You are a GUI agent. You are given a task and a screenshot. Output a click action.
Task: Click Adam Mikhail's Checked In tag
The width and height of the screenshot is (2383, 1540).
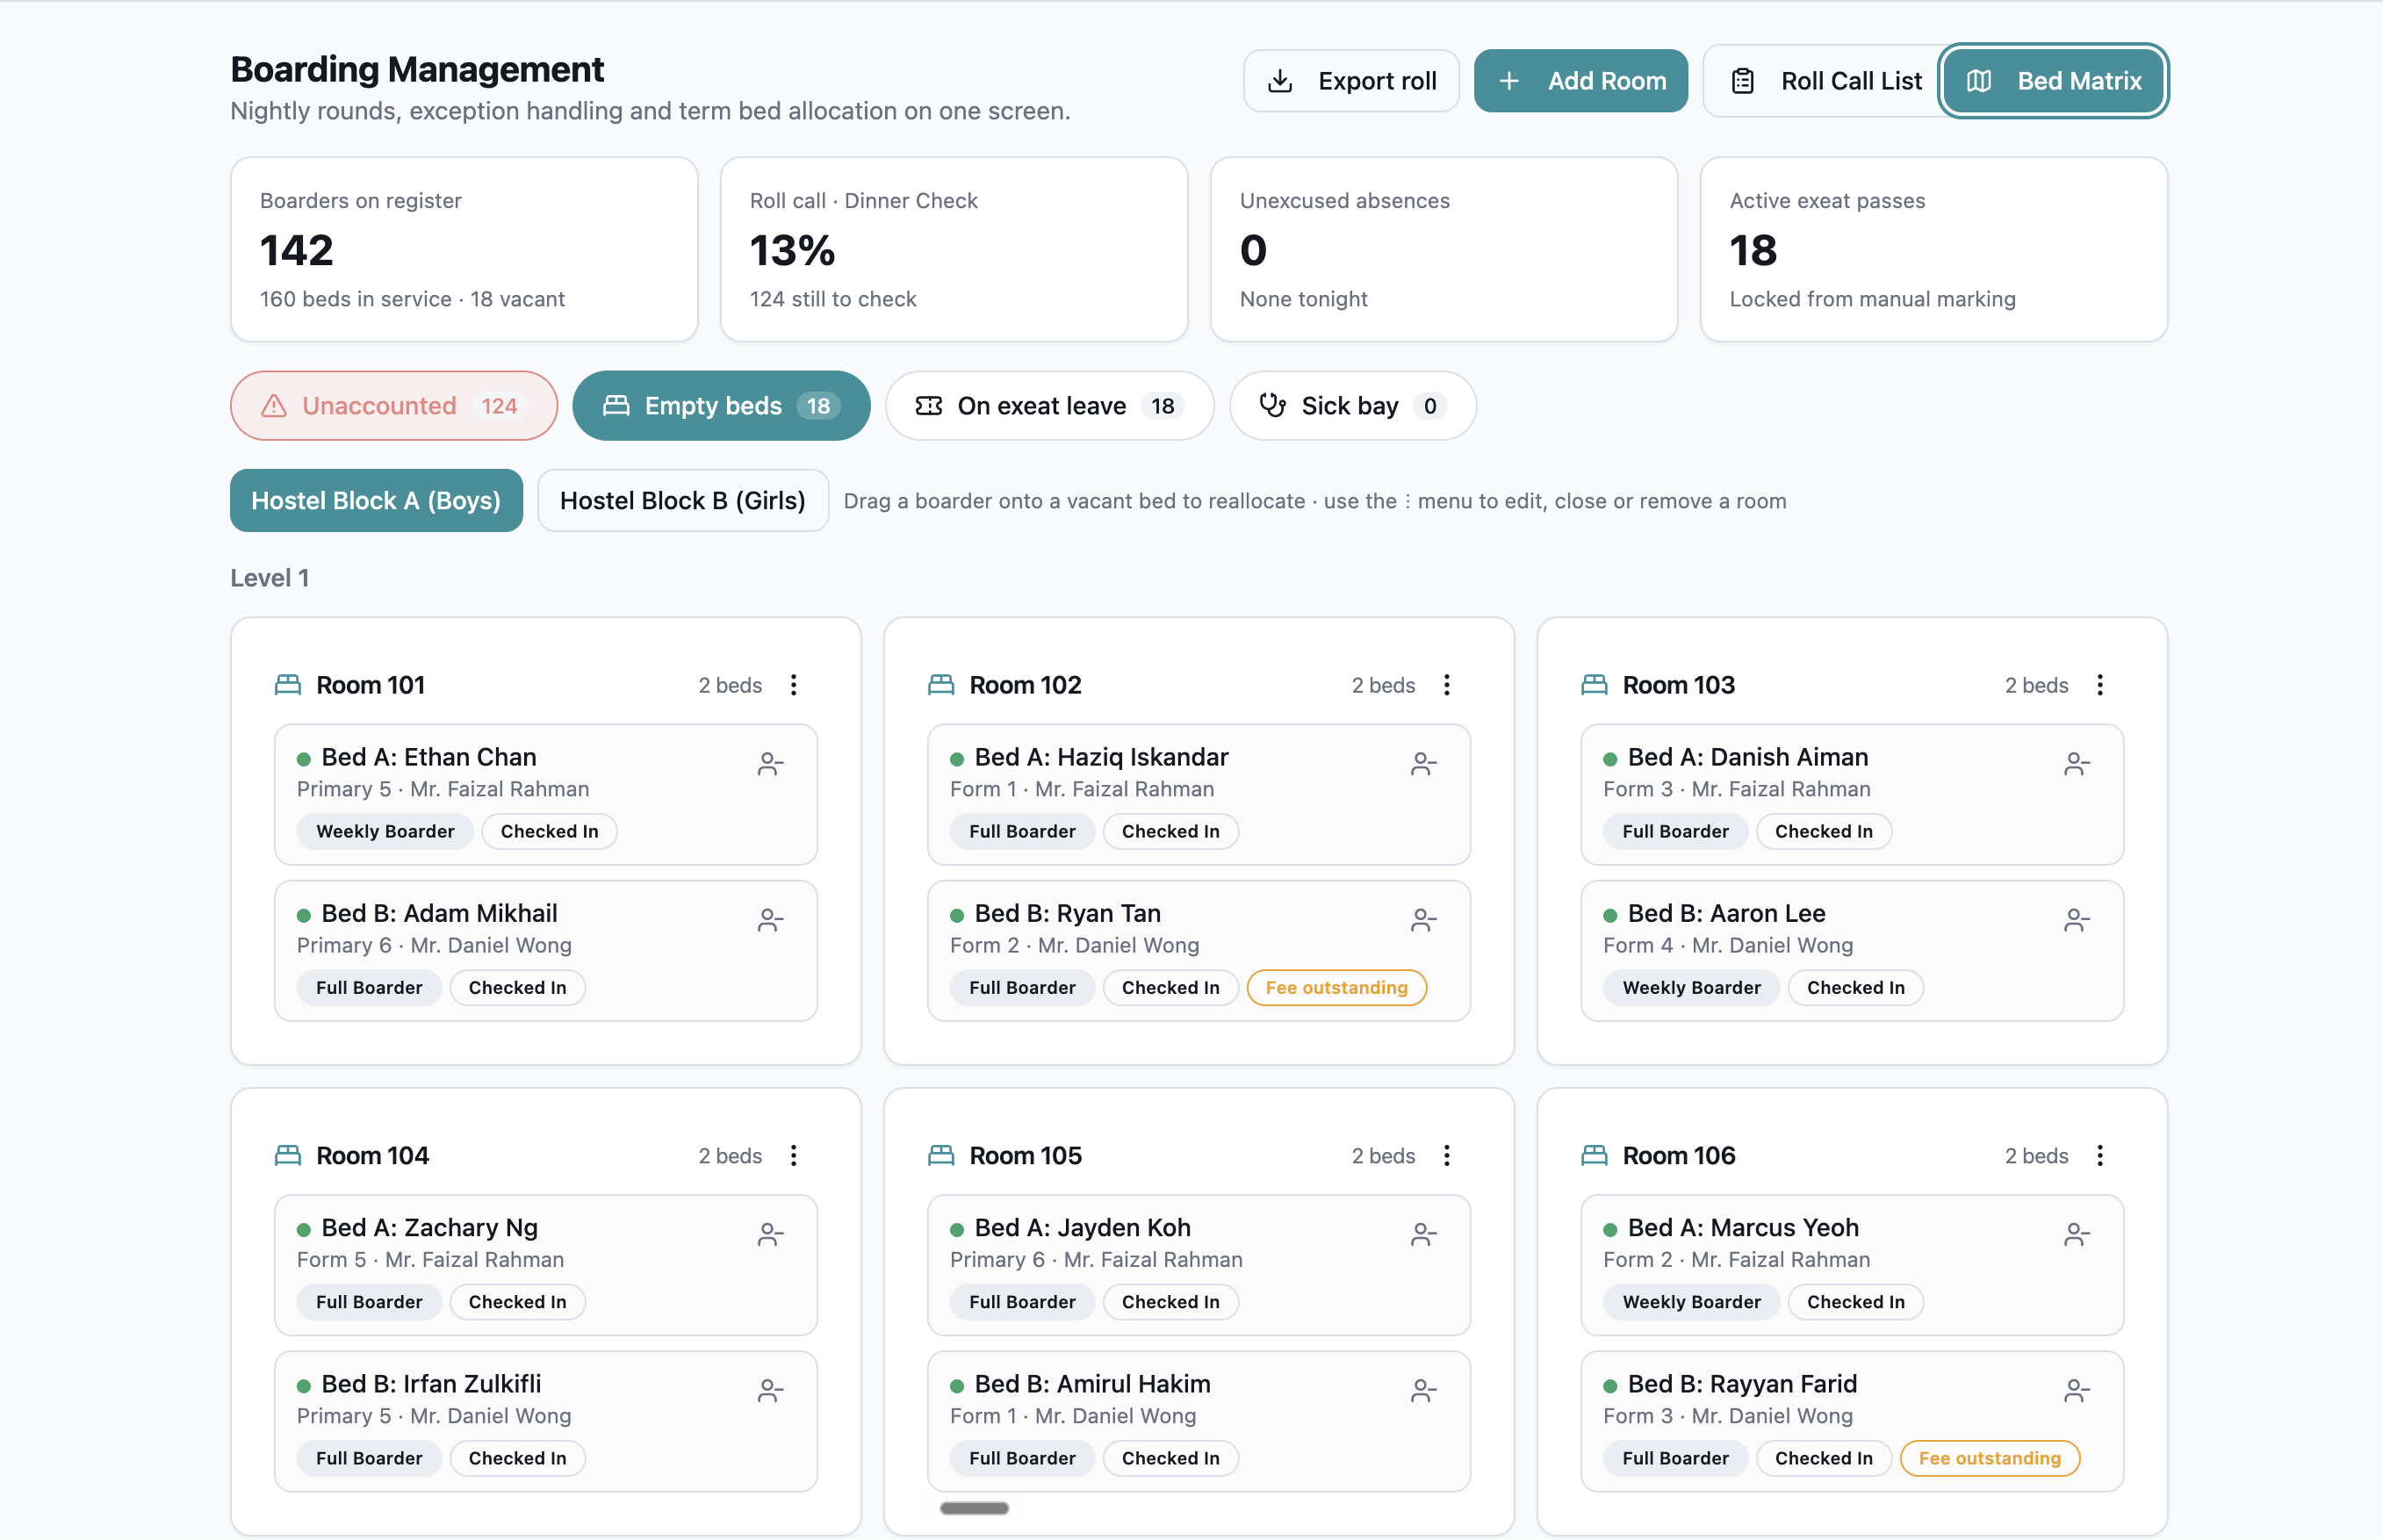tap(517, 988)
